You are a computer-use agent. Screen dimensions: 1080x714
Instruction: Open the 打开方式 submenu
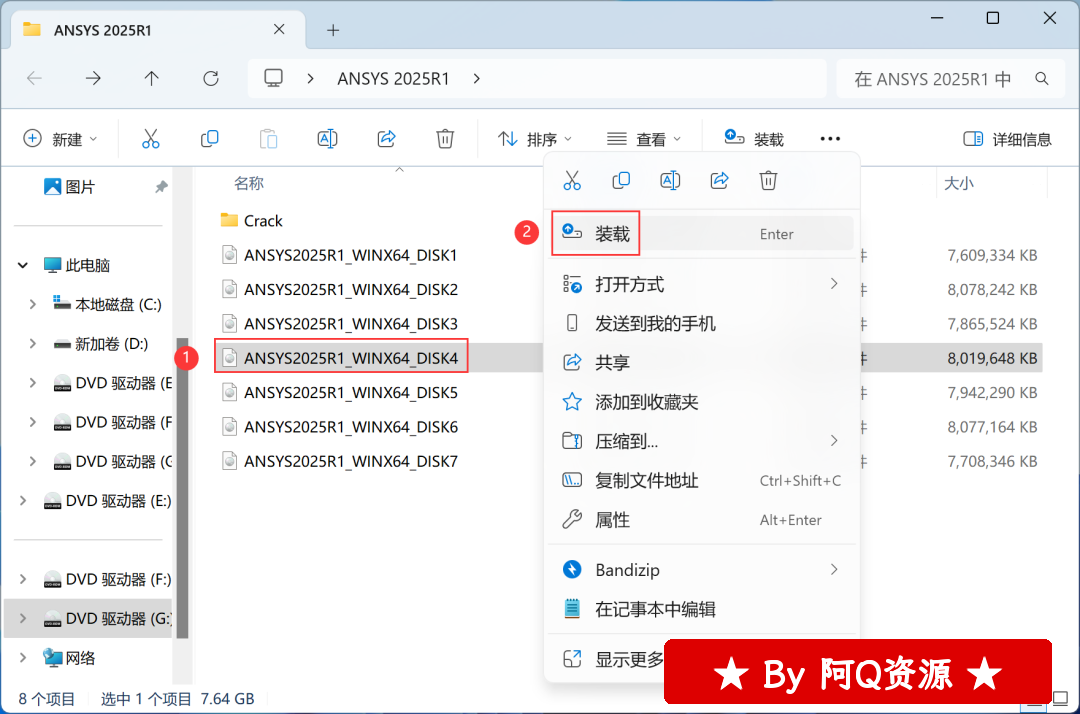pyautogui.click(x=703, y=284)
